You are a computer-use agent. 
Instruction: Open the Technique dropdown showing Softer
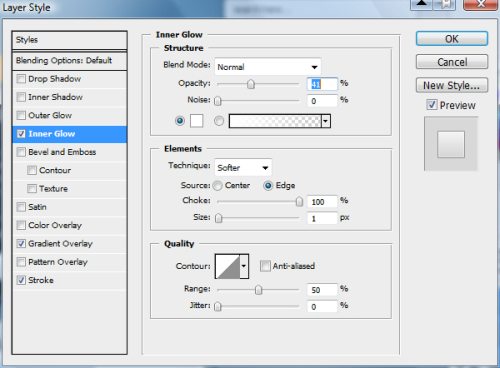click(x=243, y=168)
